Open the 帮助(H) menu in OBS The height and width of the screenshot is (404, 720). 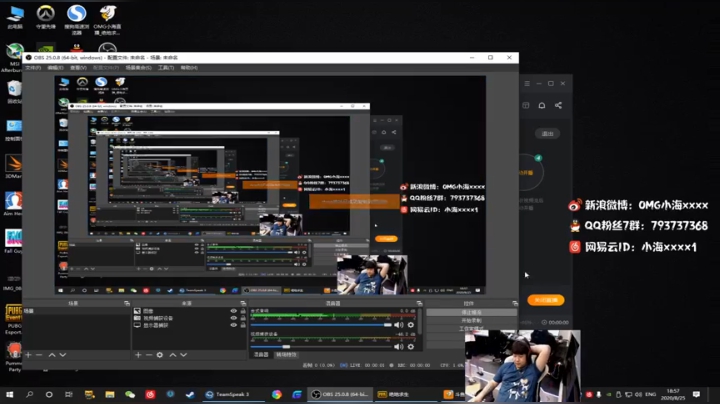pos(189,67)
